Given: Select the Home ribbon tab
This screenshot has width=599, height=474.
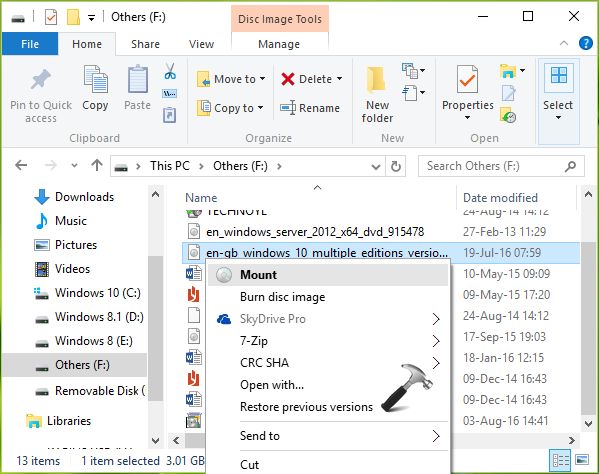Looking at the screenshot, I should coord(87,44).
